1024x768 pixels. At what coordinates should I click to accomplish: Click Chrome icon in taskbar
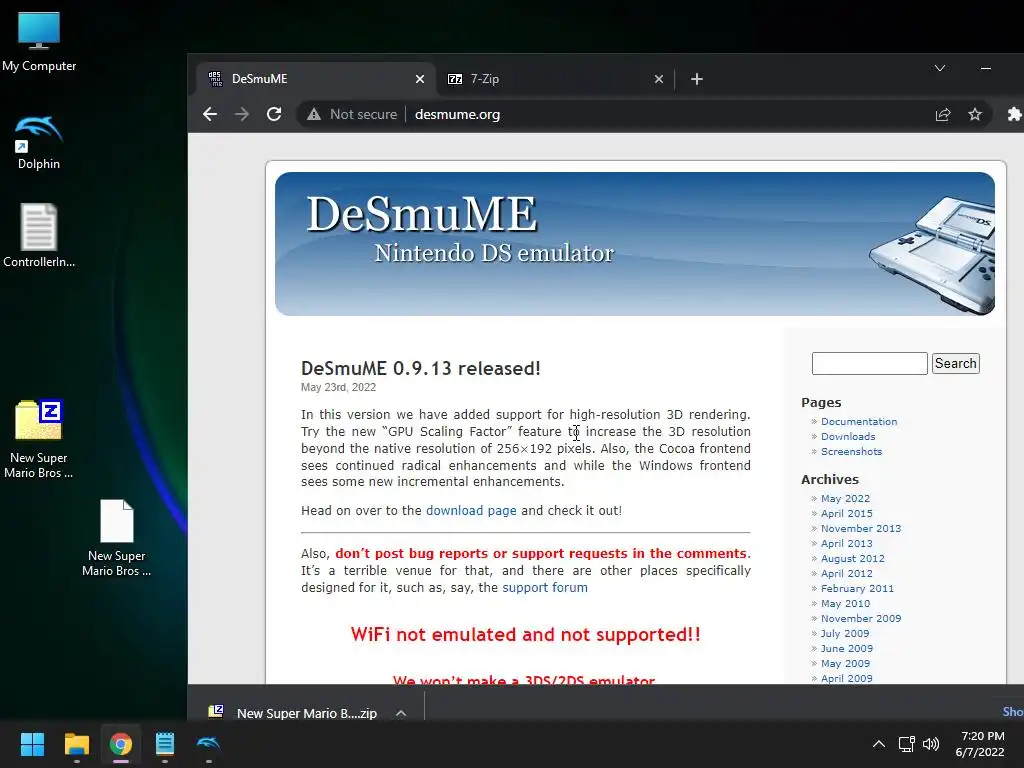pyautogui.click(x=121, y=744)
